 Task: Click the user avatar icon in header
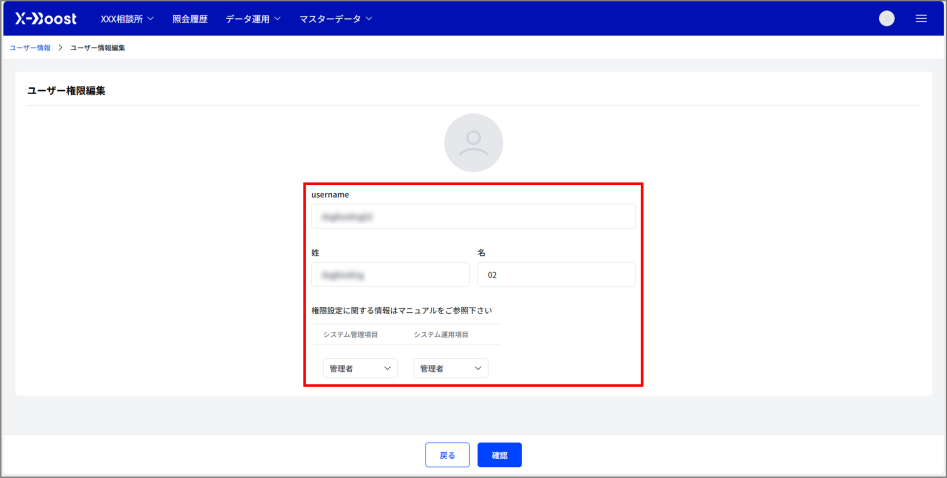[x=887, y=19]
